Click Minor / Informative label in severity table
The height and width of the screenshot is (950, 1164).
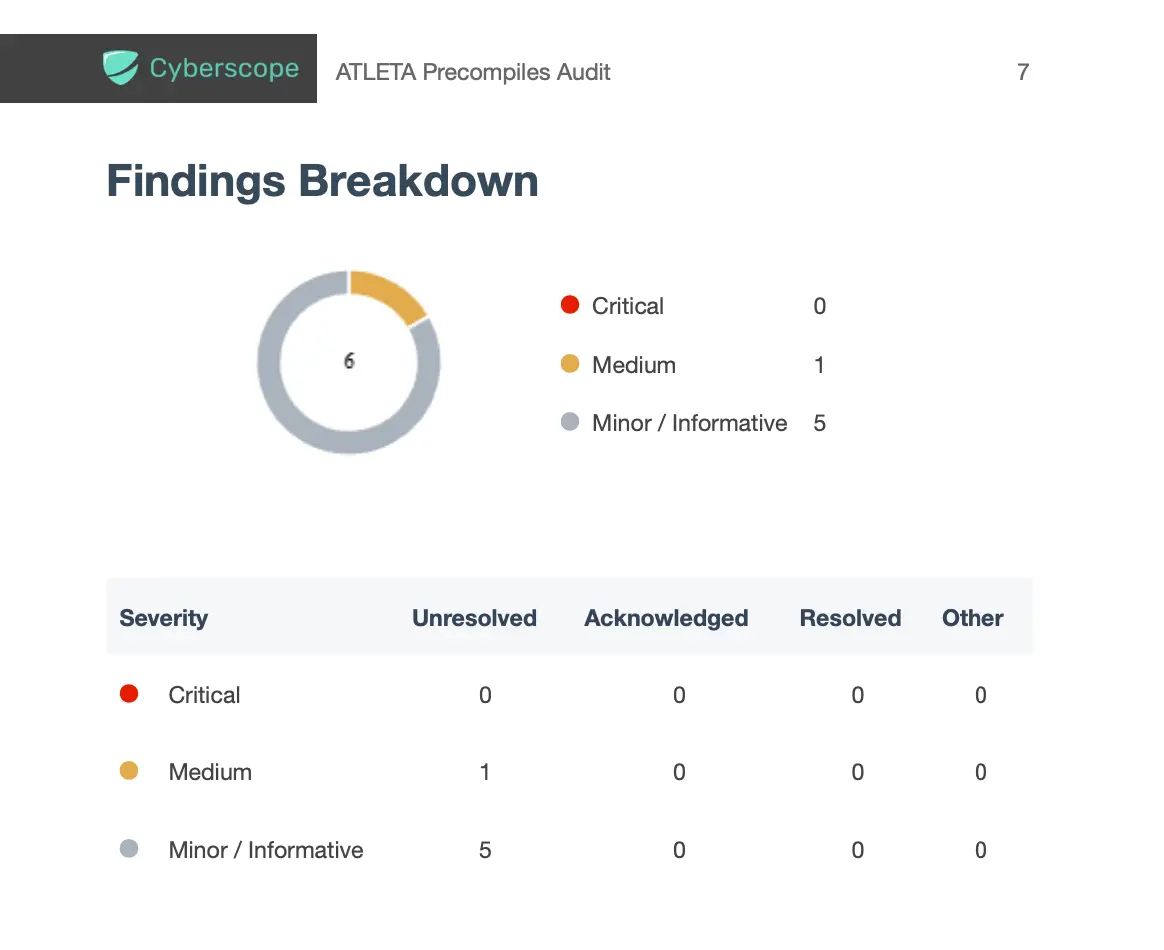[x=266, y=850]
